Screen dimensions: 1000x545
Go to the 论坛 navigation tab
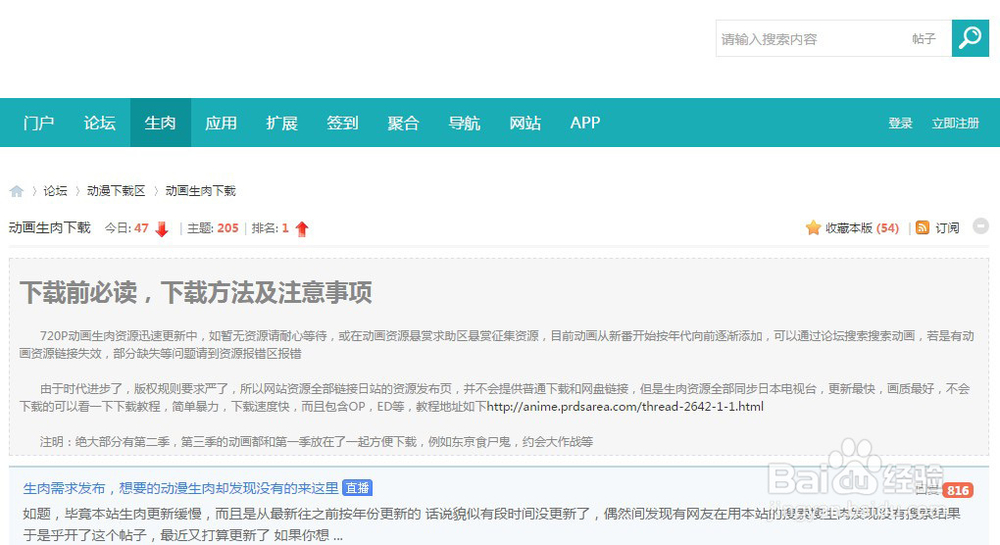click(x=99, y=122)
